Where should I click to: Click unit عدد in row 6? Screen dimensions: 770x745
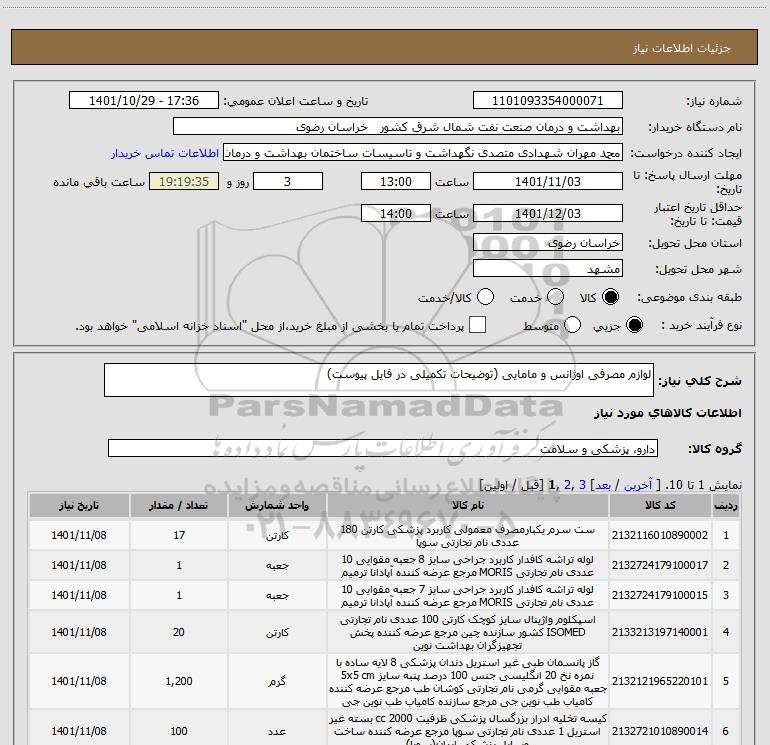(277, 731)
